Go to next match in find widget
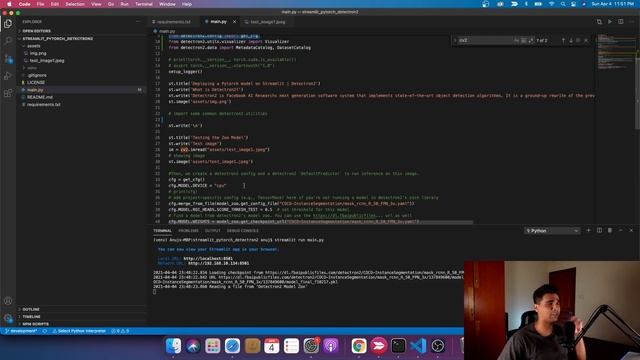Image resolution: width=640 pixels, height=360 pixels. (571, 40)
